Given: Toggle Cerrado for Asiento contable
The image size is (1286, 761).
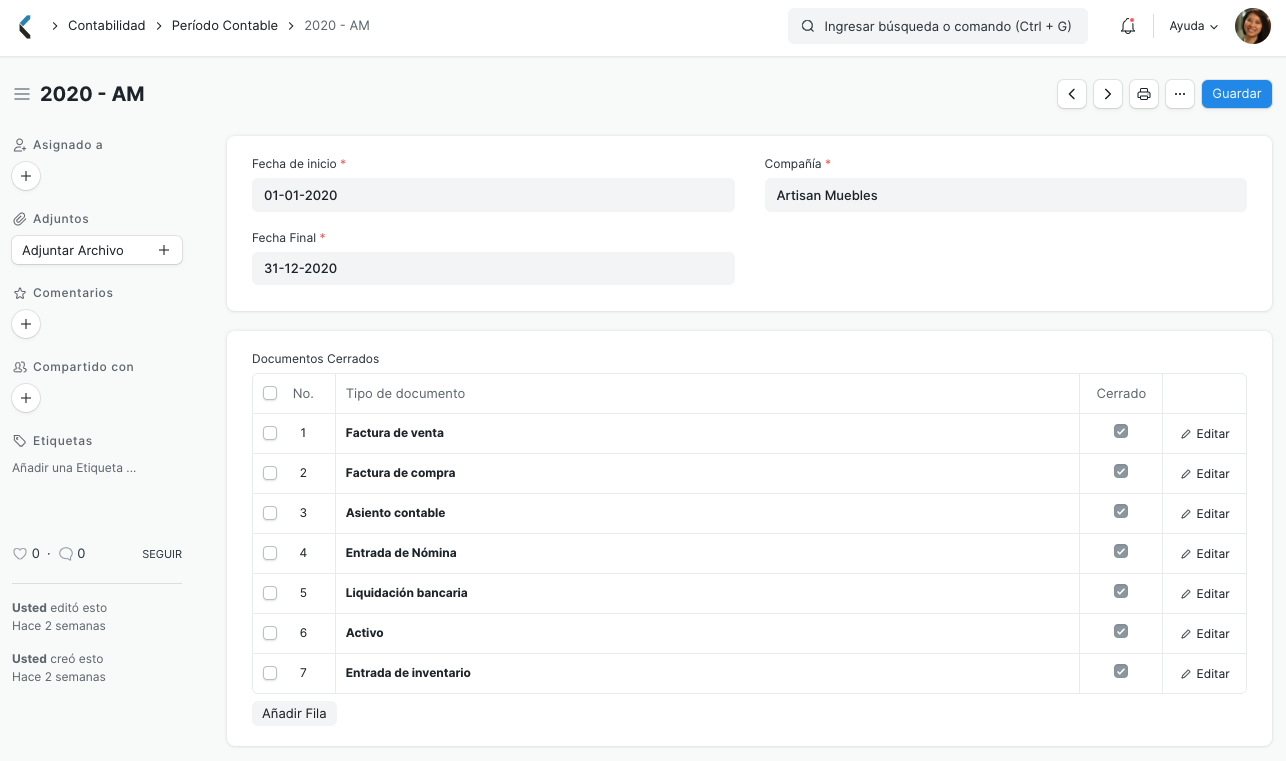Looking at the screenshot, I should click(x=1121, y=511).
